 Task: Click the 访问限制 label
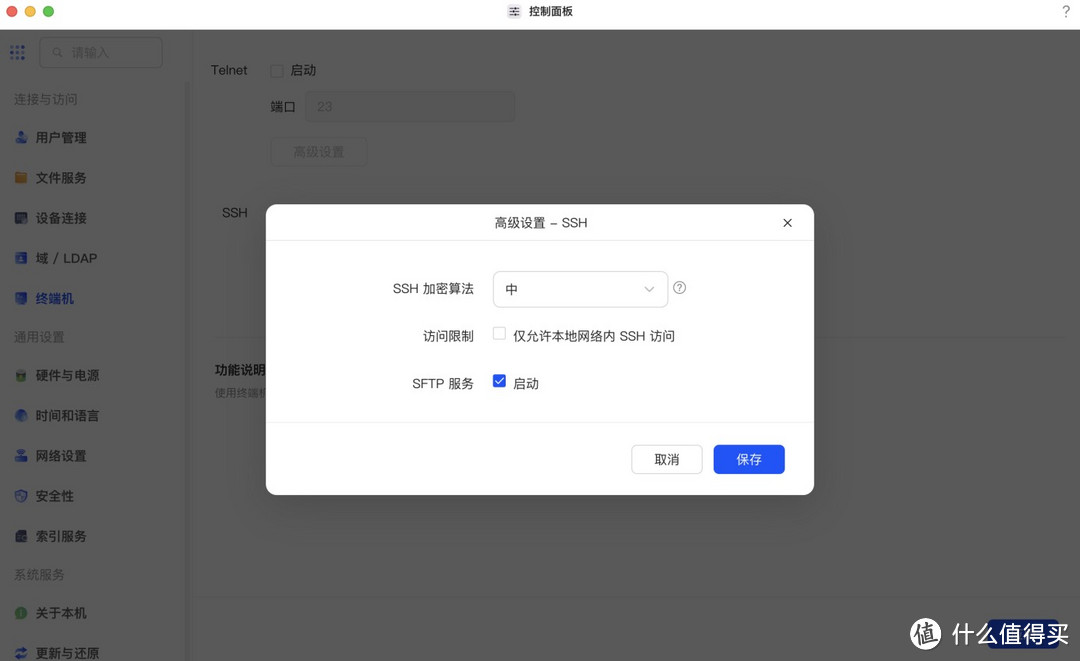tap(448, 336)
